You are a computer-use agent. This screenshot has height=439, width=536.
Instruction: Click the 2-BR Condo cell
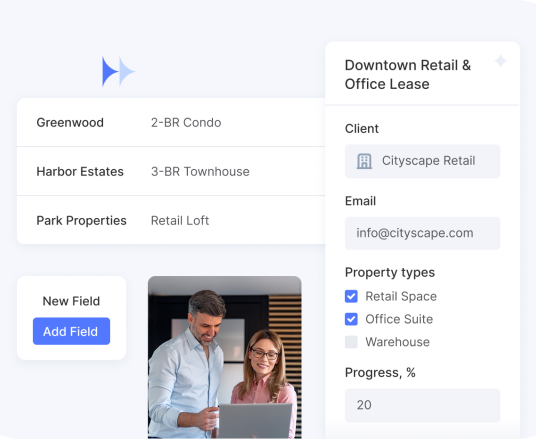pyautogui.click(x=186, y=122)
